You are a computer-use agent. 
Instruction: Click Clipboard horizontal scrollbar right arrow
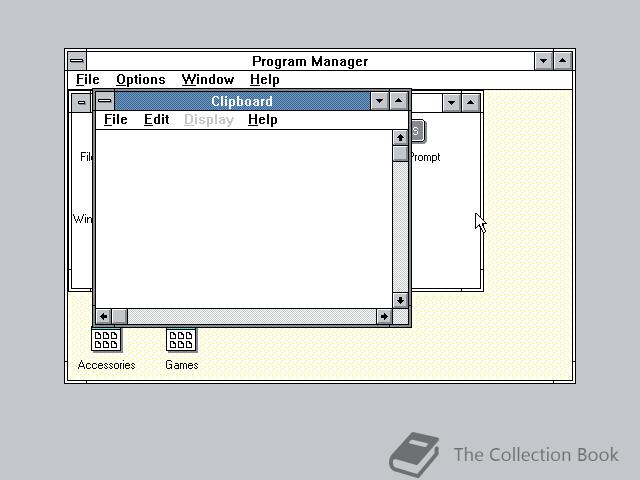(384, 316)
